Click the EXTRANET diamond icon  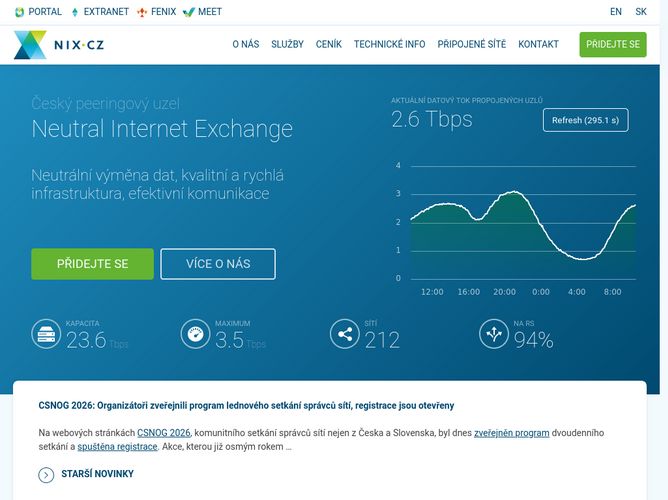tap(75, 12)
